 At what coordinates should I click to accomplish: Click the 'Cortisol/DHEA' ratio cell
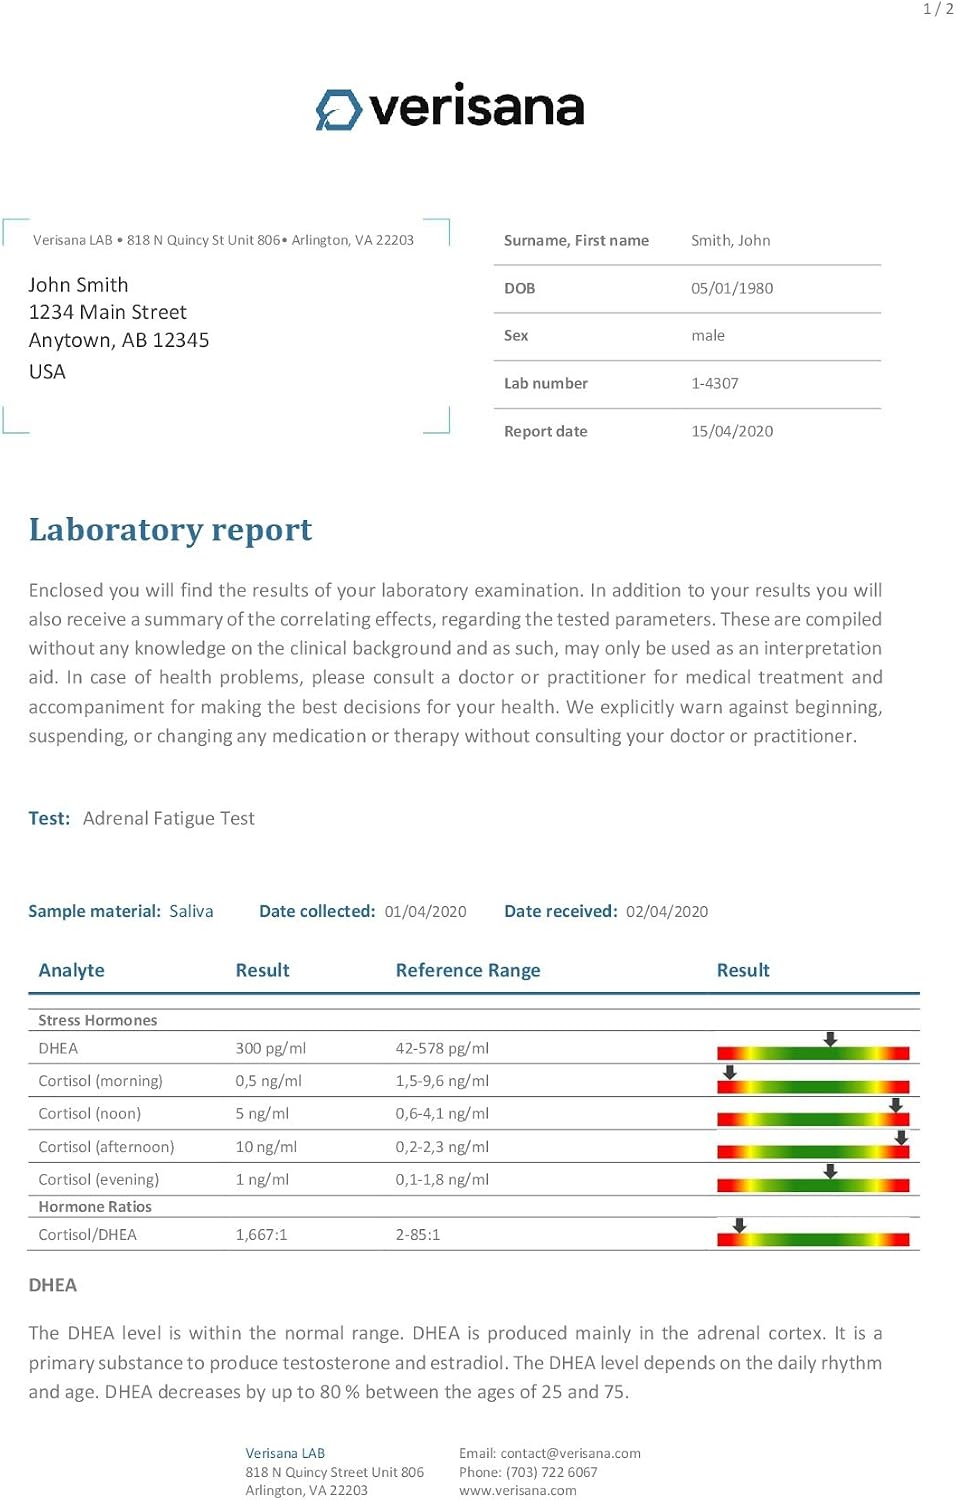pyautogui.click(x=87, y=1234)
